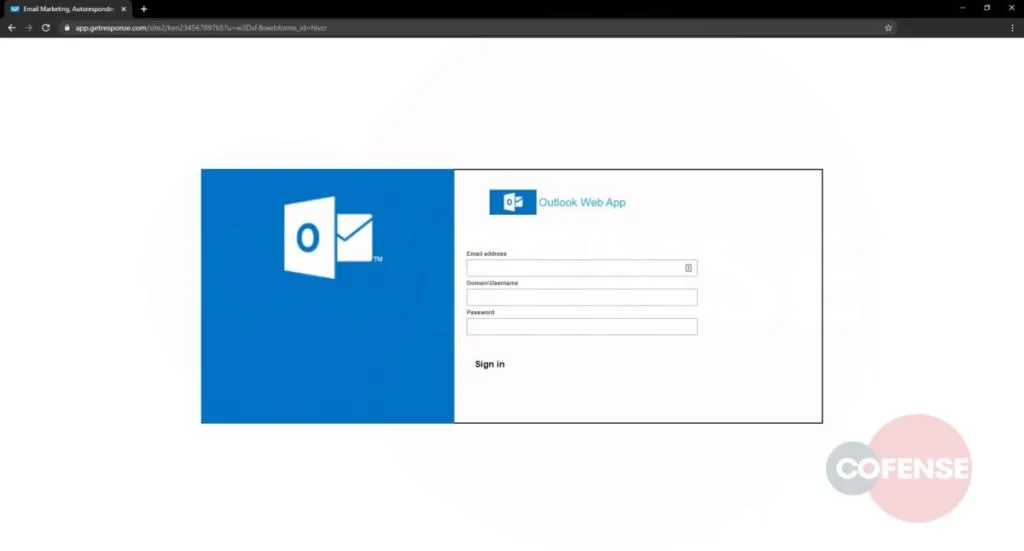1024x551 pixels.
Task: Bookmark this page with the star icon
Action: [888, 28]
